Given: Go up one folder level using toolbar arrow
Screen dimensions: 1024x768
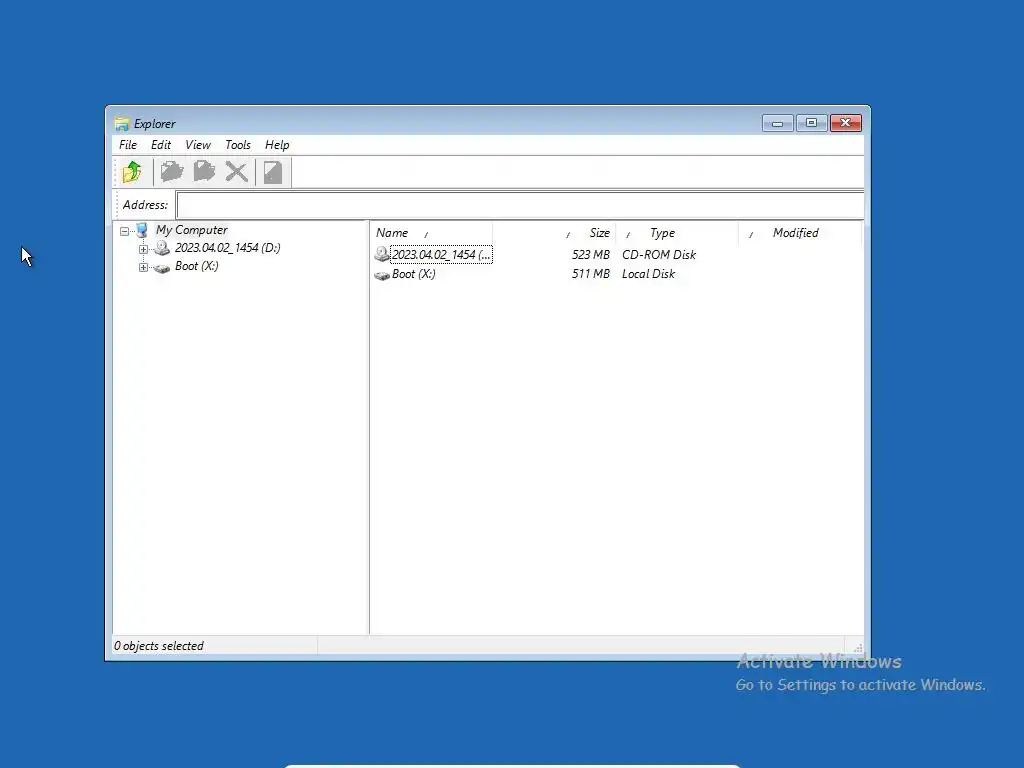Looking at the screenshot, I should coord(133,172).
